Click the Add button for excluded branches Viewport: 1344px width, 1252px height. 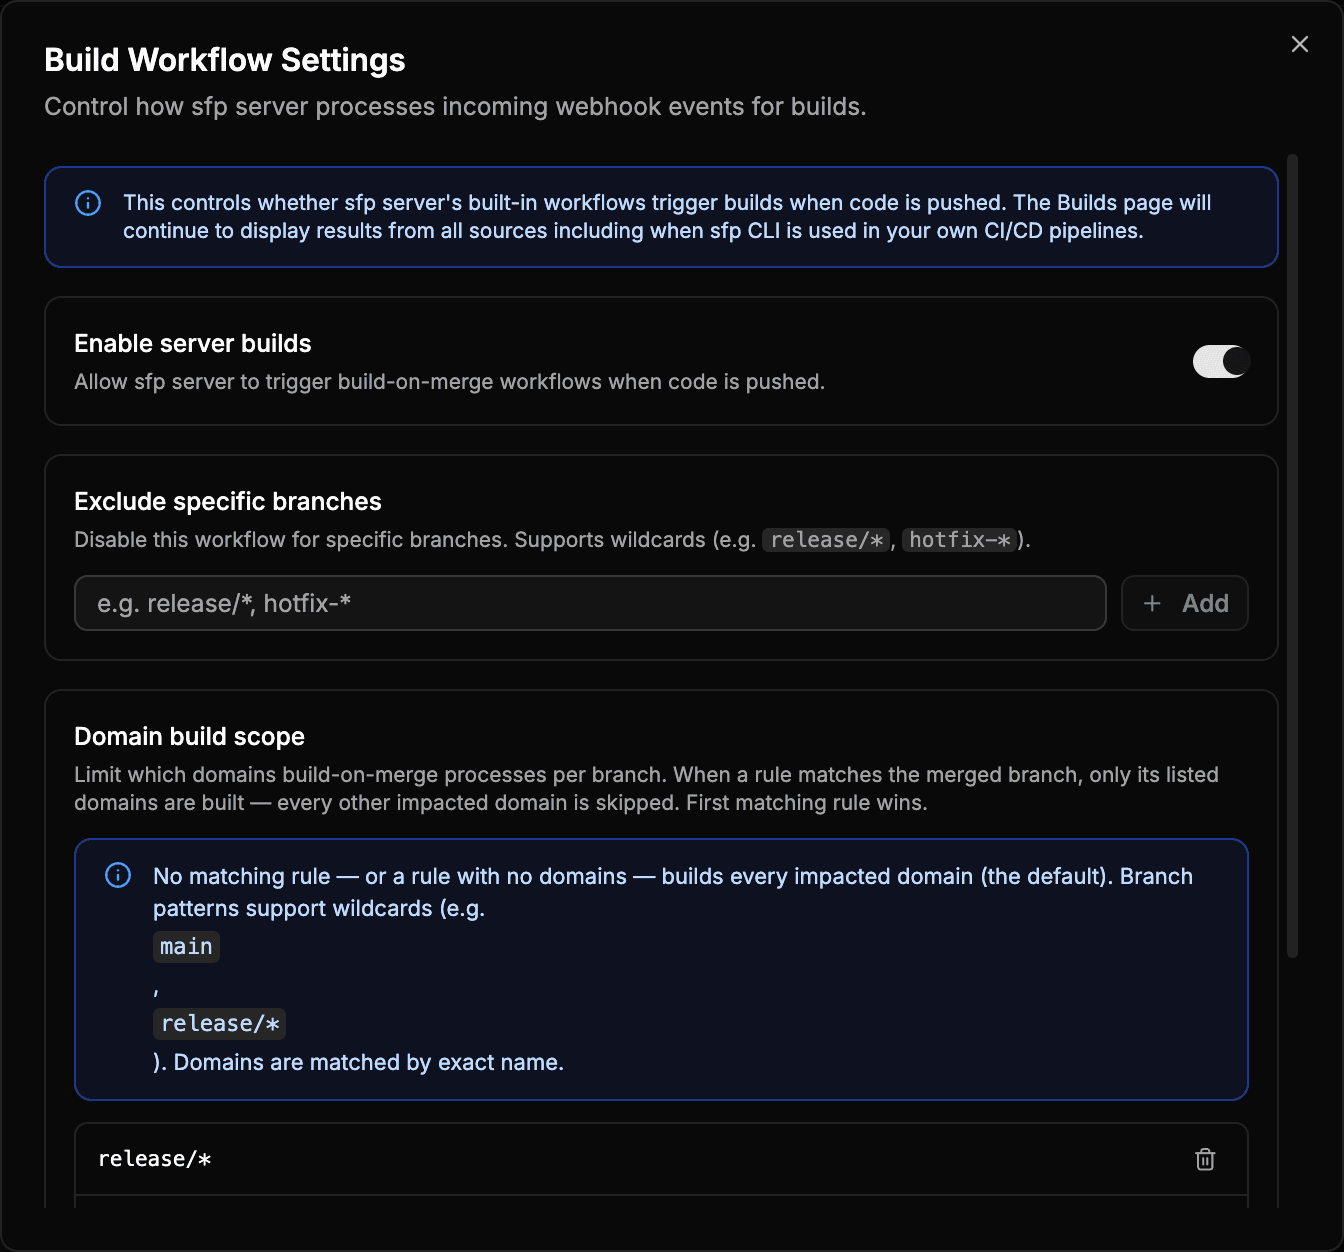(1185, 603)
